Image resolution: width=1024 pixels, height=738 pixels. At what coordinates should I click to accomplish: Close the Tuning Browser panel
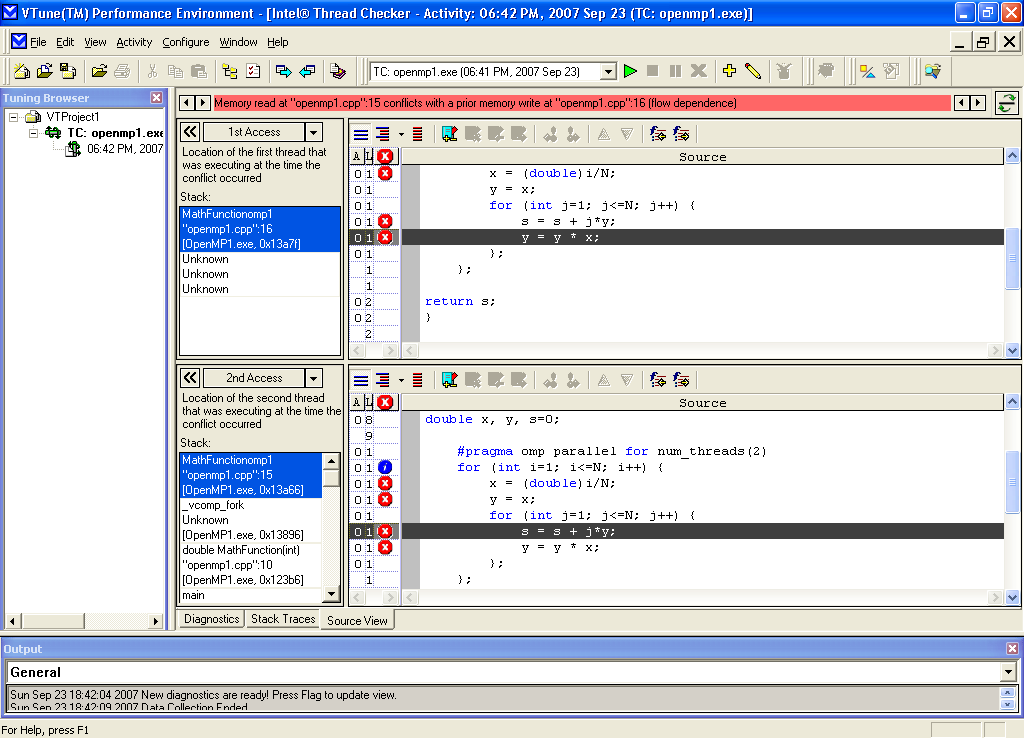tap(156, 97)
